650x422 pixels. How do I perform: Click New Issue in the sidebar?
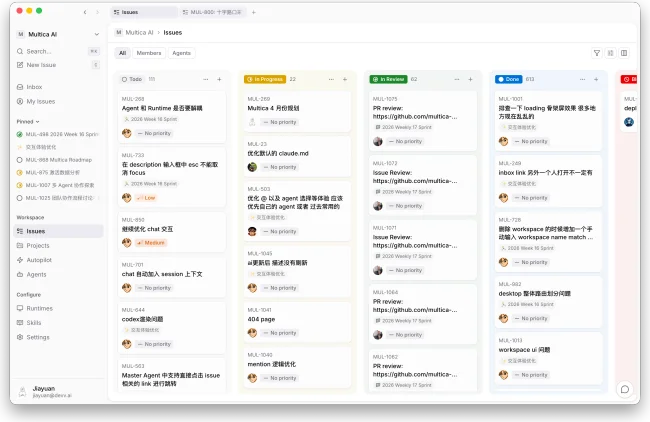pyautogui.click(x=41, y=64)
